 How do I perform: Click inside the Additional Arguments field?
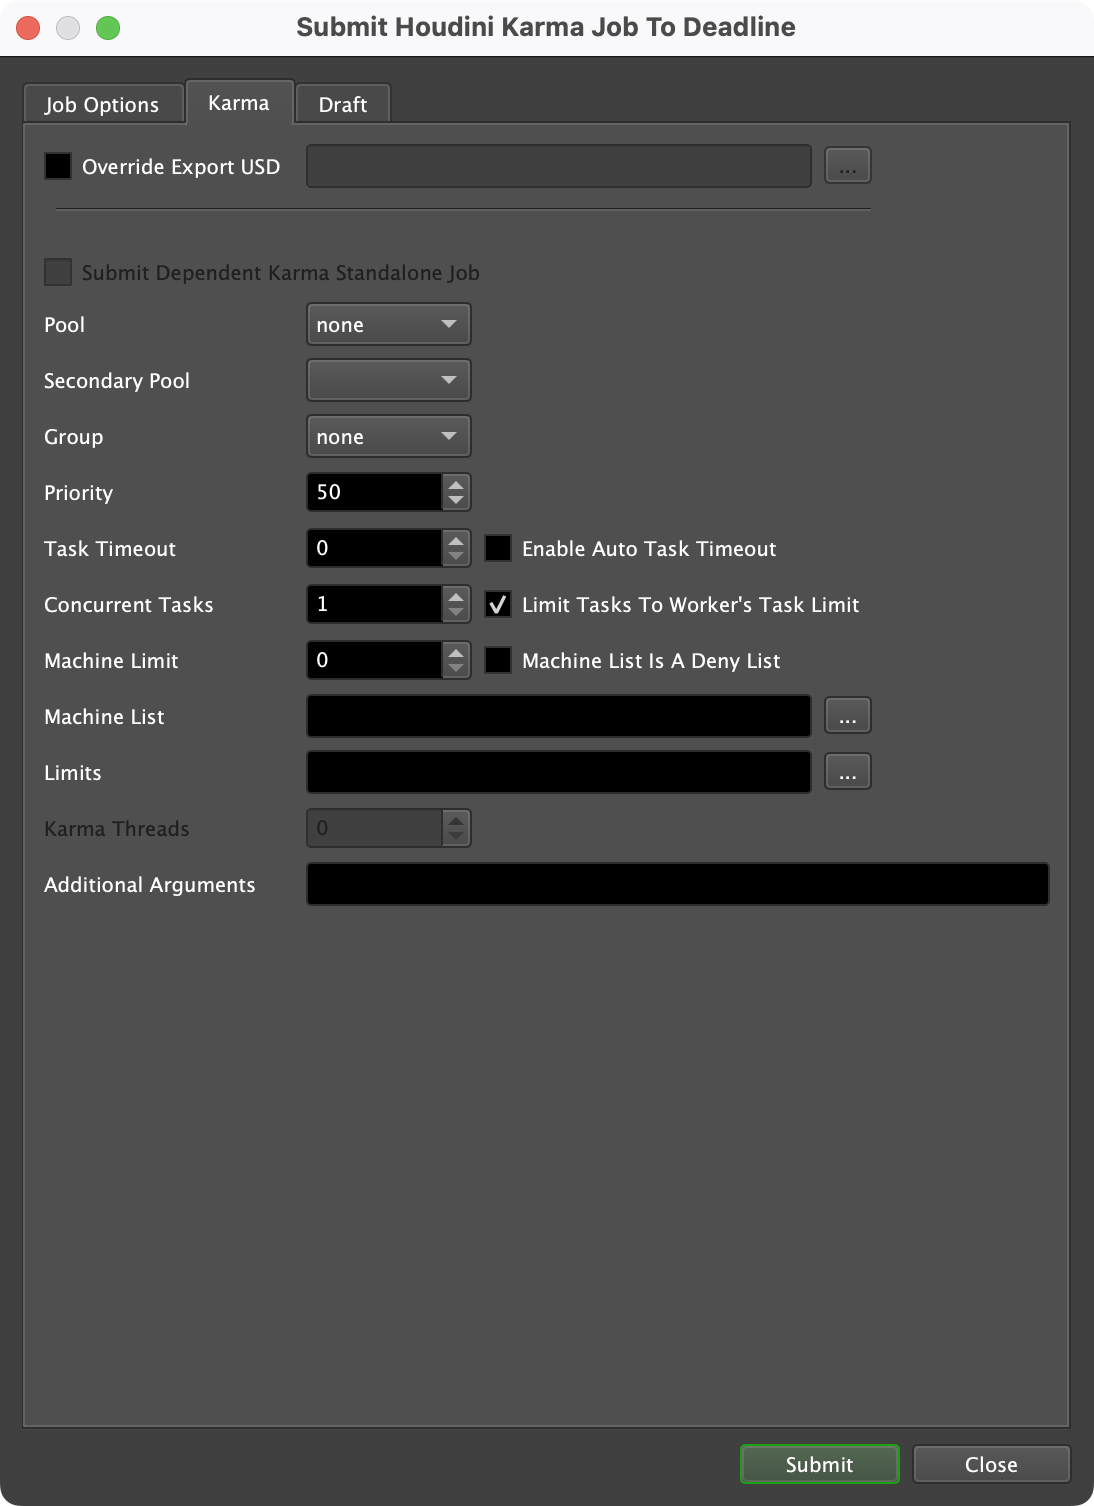point(677,884)
